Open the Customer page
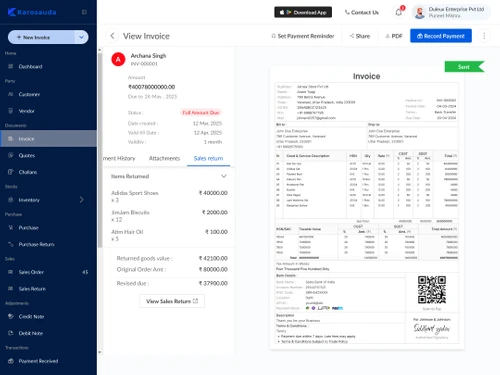The height and width of the screenshot is (375, 500). 29,94
